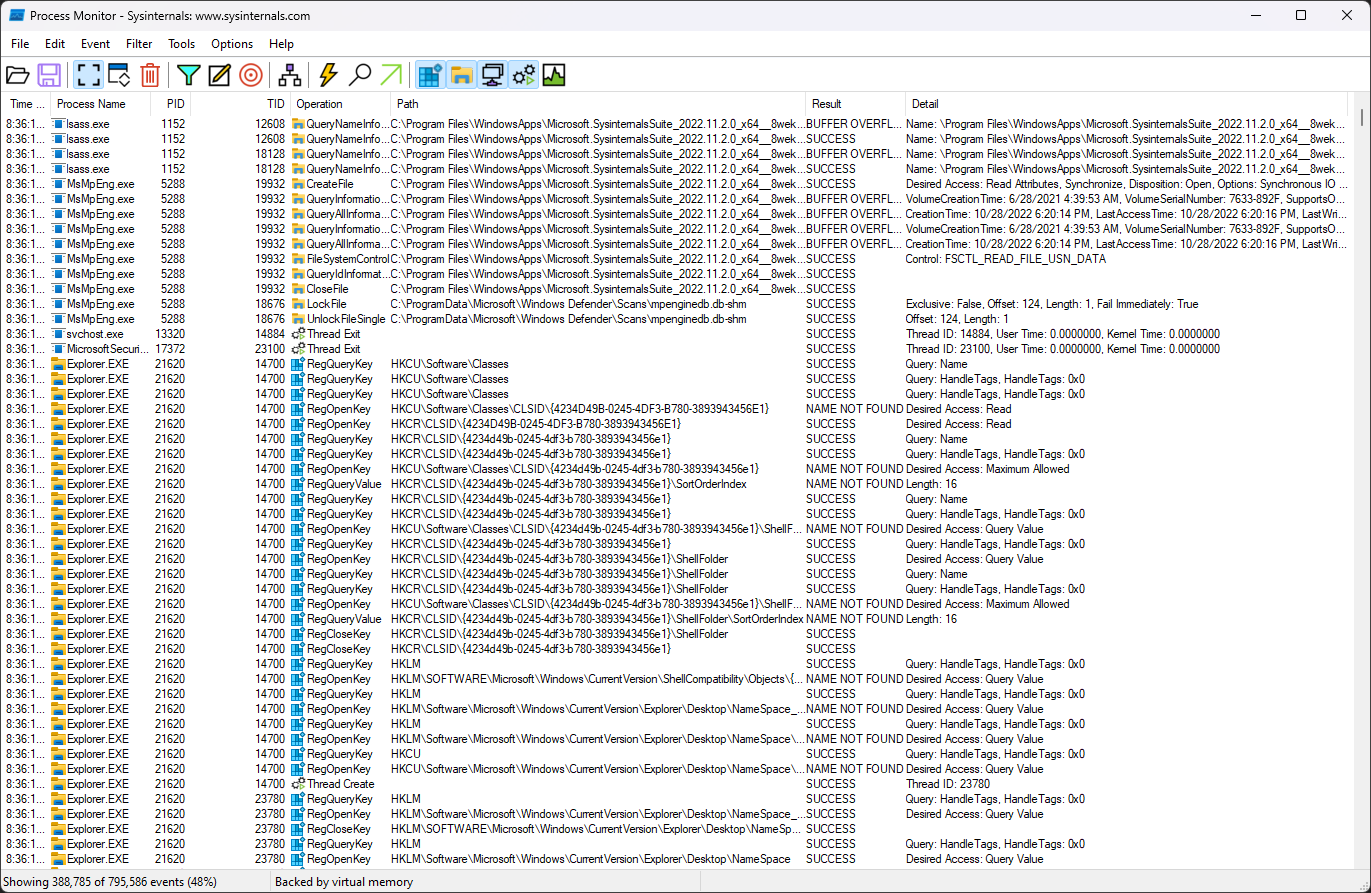Viewport: 1371px width, 893px height.
Task: Click detail starting 'Exclusive: False, Offset: 124'
Action: [x=1052, y=304]
